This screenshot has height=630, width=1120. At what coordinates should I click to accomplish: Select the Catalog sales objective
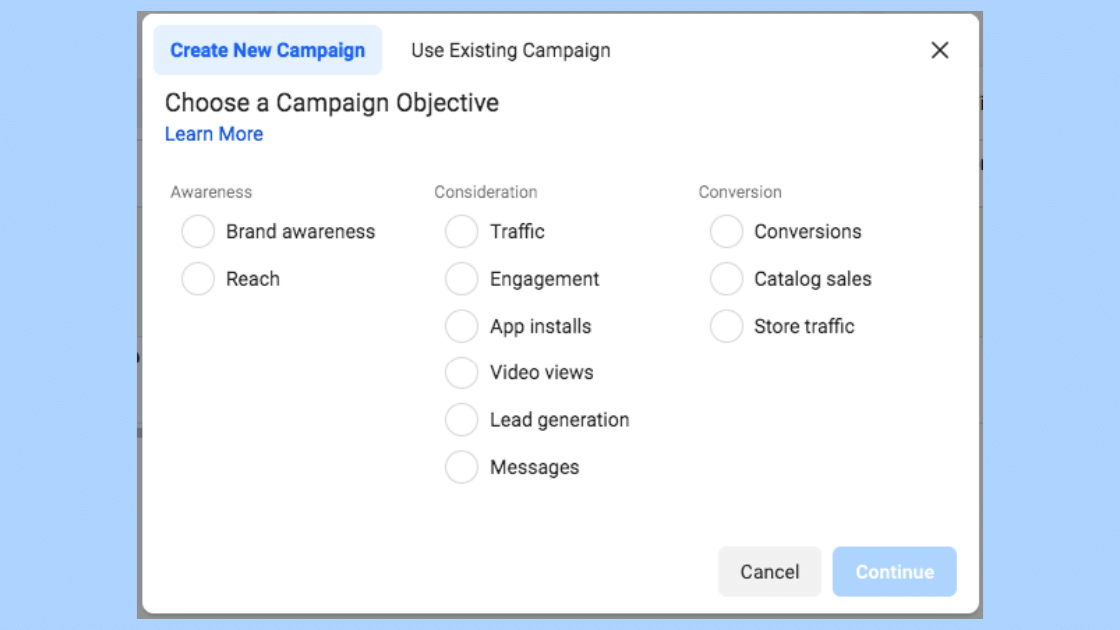point(726,278)
